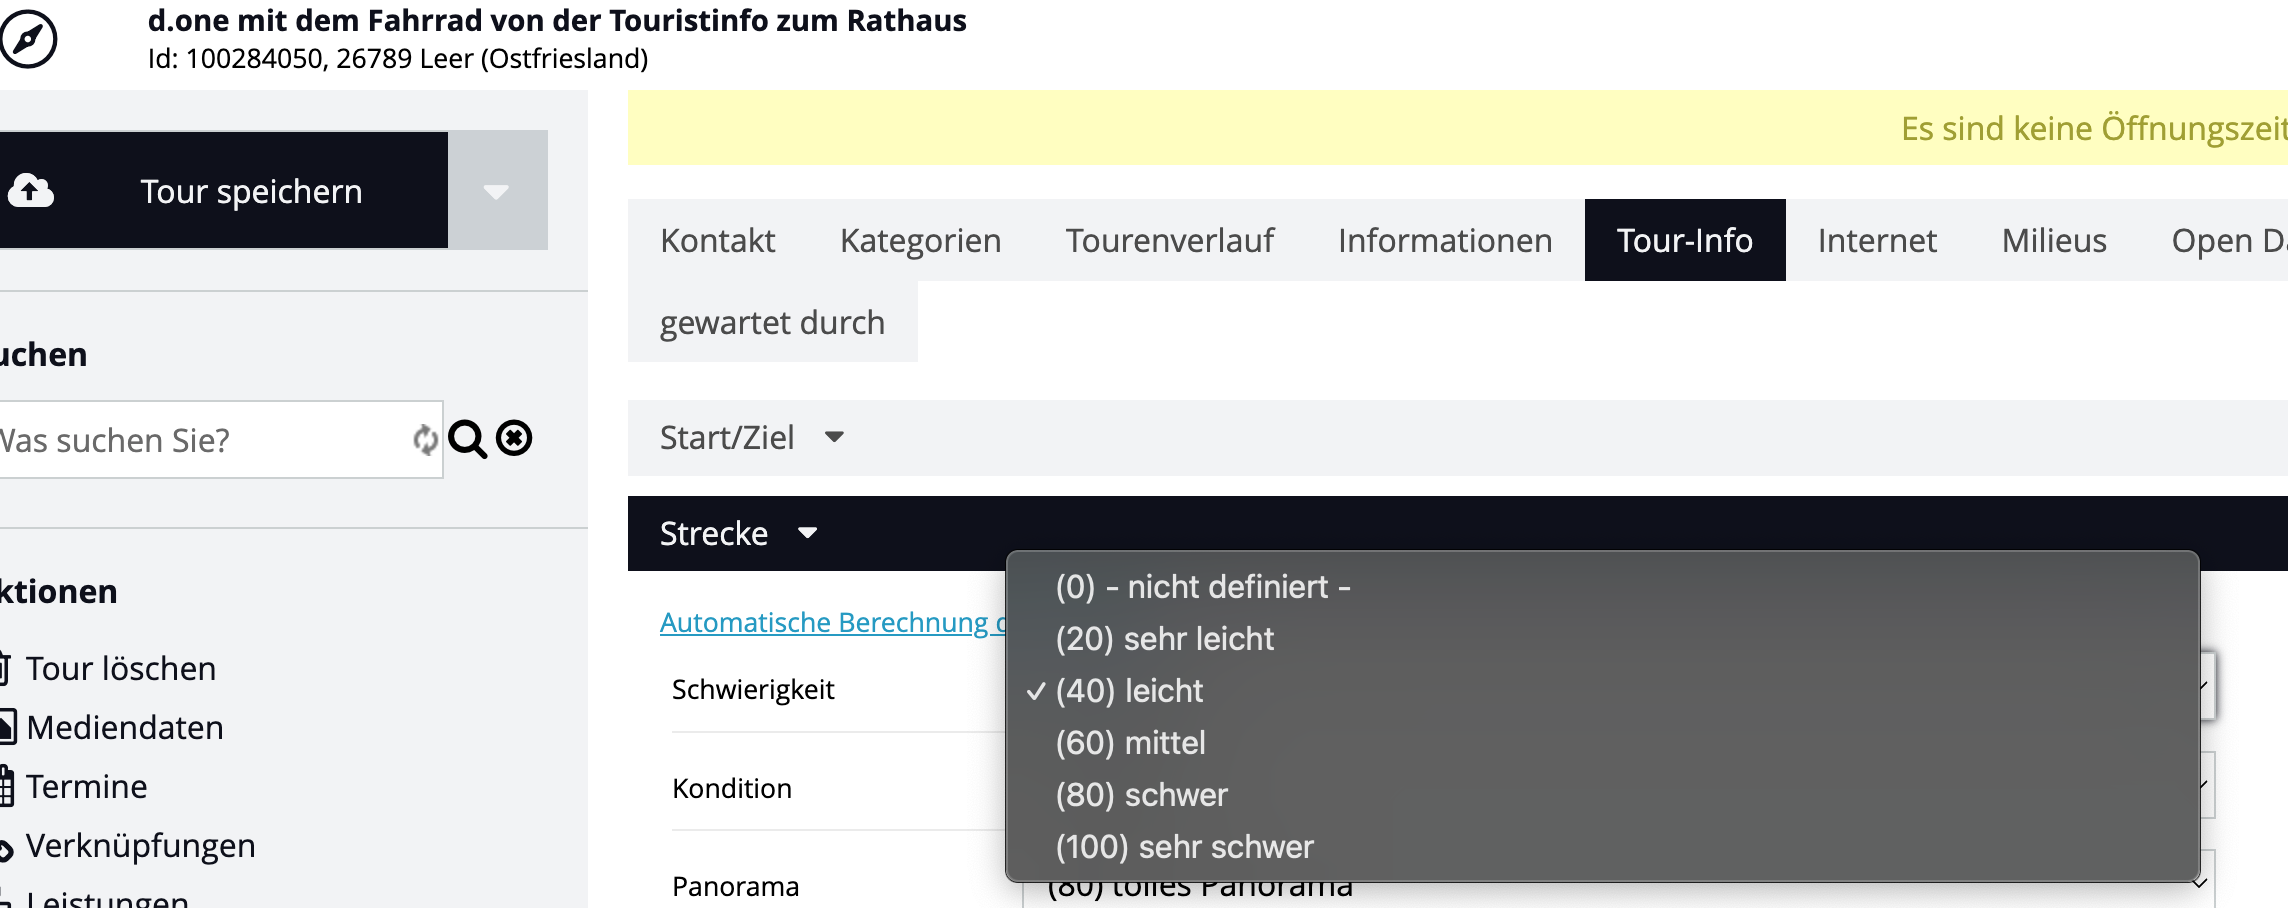This screenshot has height=908, width=2288.
Task: Click the magnifying glass search icon
Action: [x=467, y=439]
